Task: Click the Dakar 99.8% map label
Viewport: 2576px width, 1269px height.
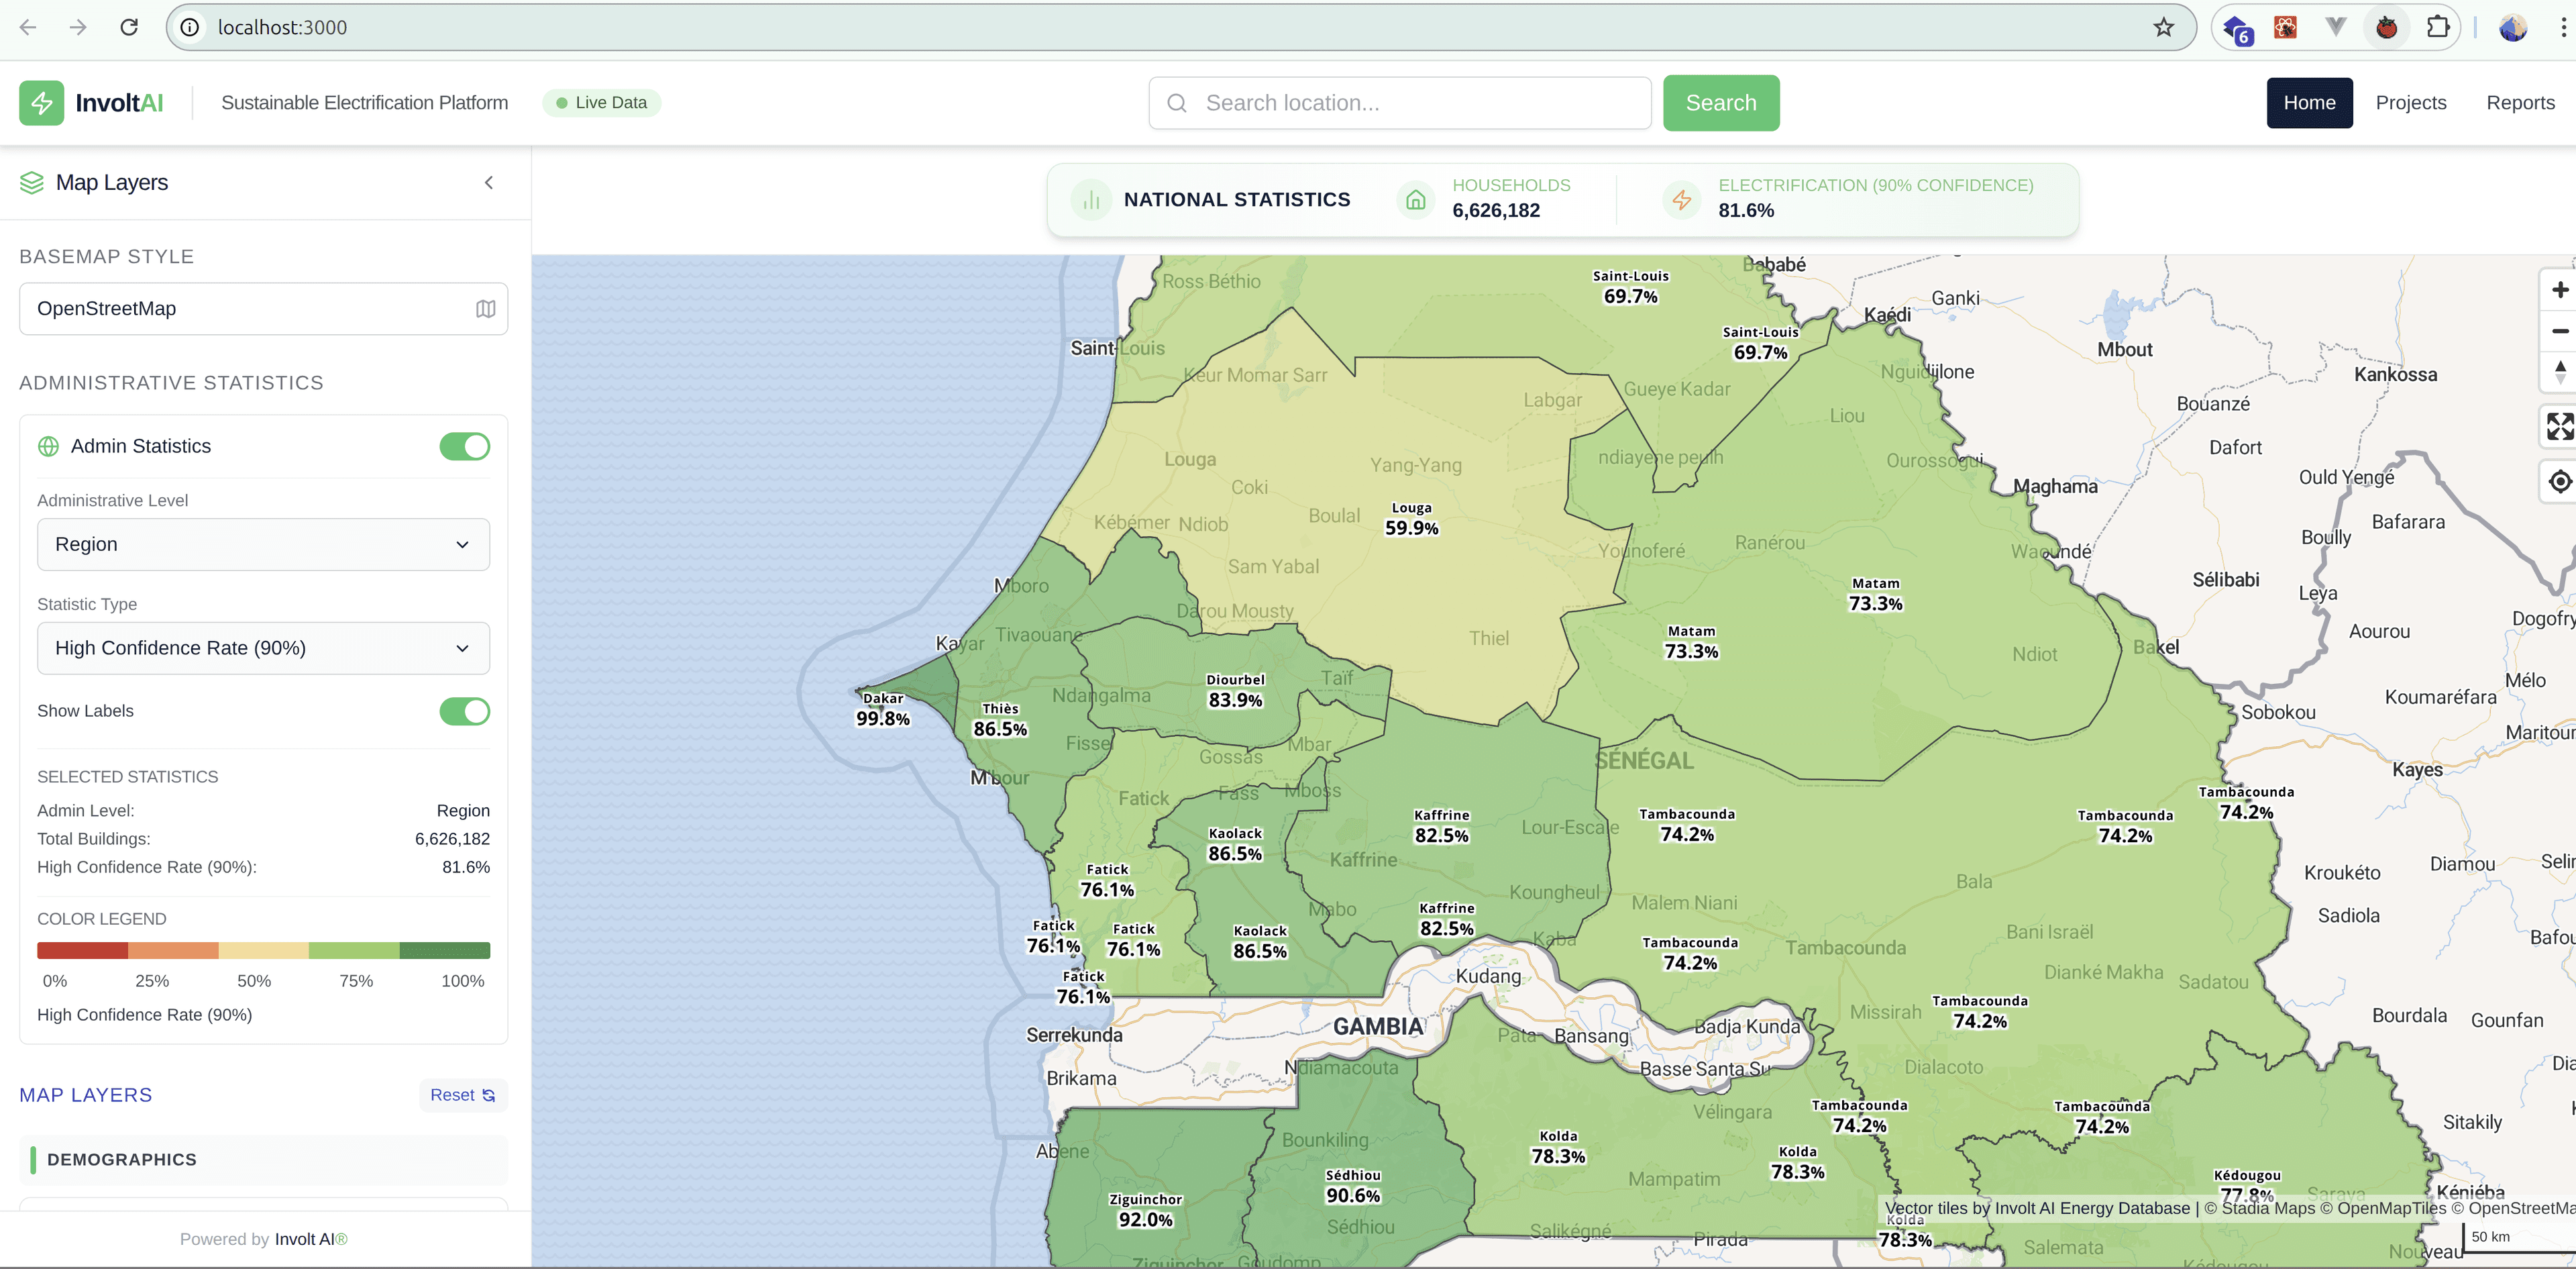Action: coord(882,710)
